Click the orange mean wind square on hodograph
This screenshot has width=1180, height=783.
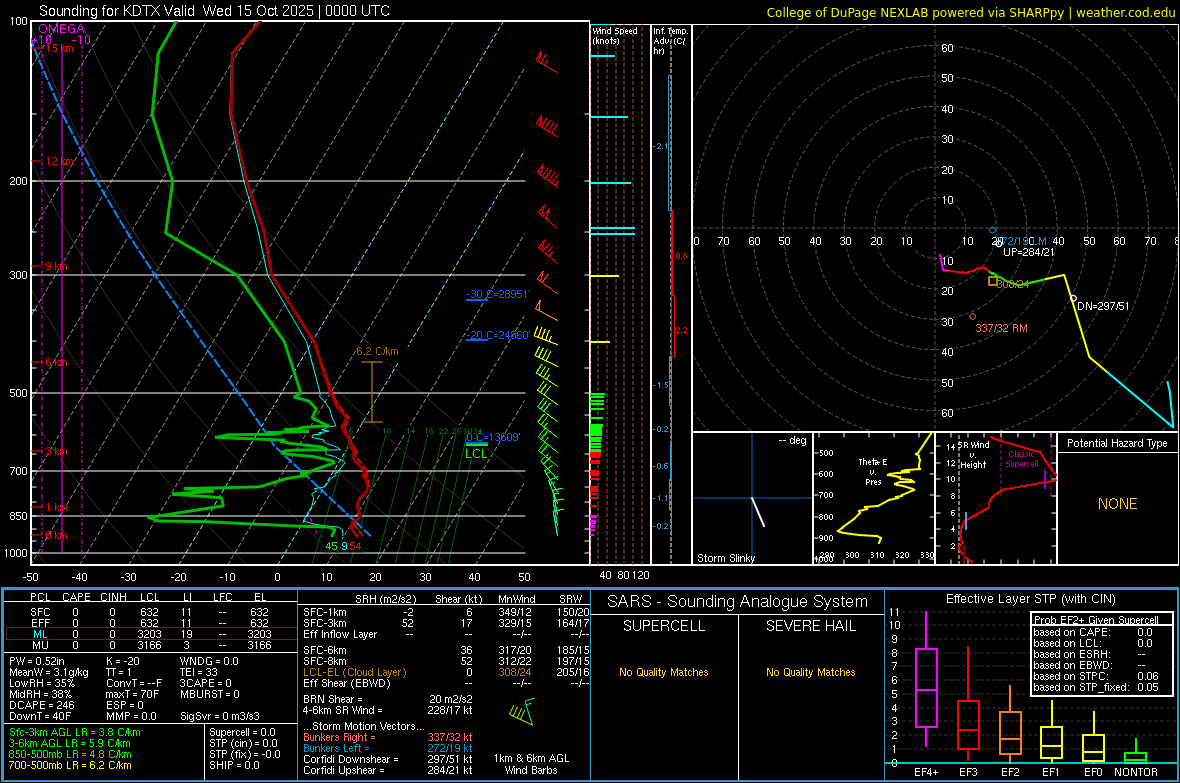pos(993,281)
